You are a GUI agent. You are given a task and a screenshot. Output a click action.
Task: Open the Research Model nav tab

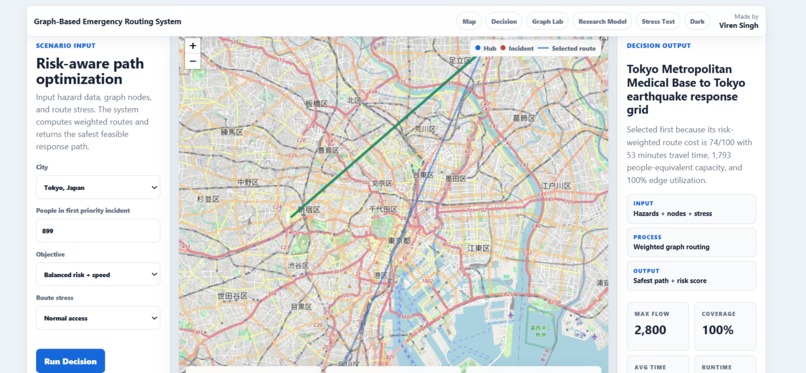(602, 22)
